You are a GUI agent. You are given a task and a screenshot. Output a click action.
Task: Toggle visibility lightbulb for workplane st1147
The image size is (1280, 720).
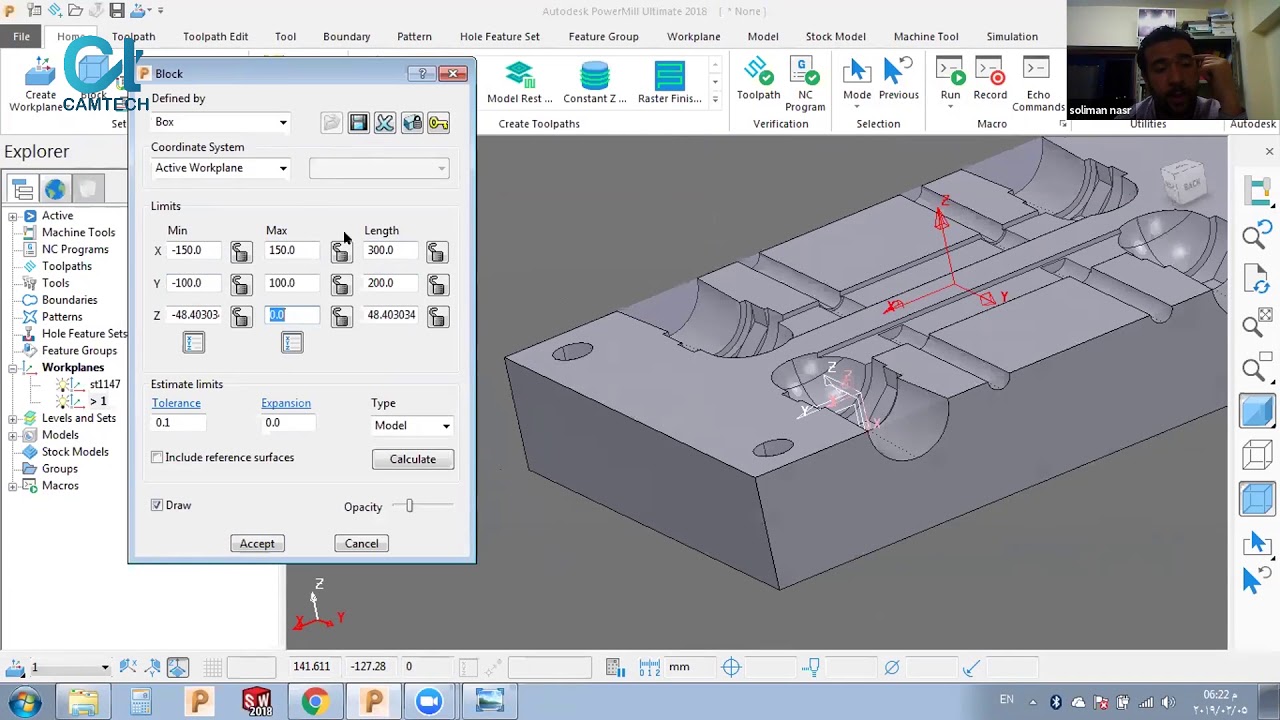[62, 385]
